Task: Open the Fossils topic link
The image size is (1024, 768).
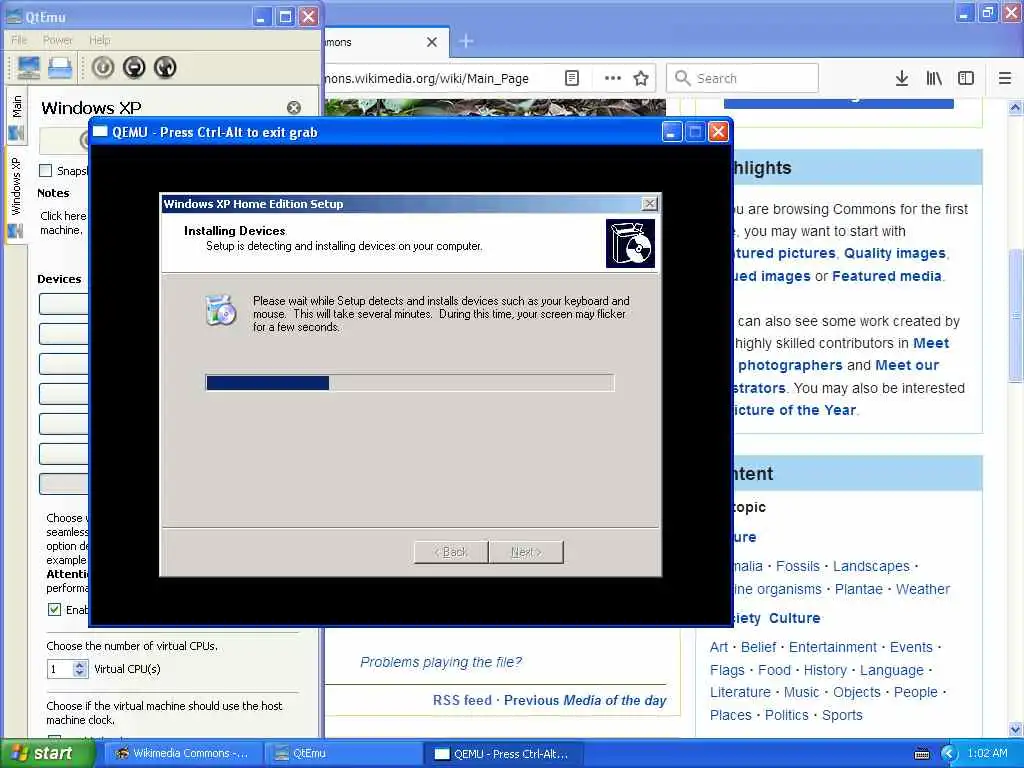Action: click(x=797, y=566)
